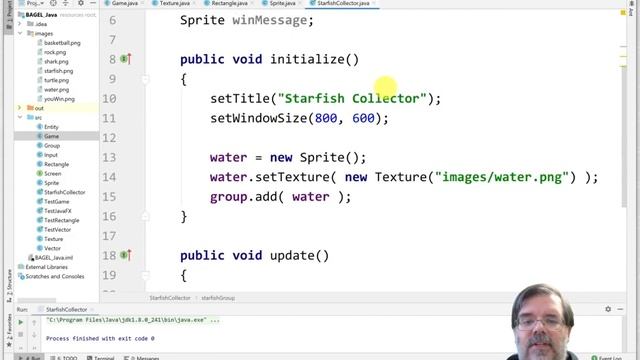The image size is (640, 360).
Task: Select basketball.png in the images folder
Action: (x=62, y=43)
